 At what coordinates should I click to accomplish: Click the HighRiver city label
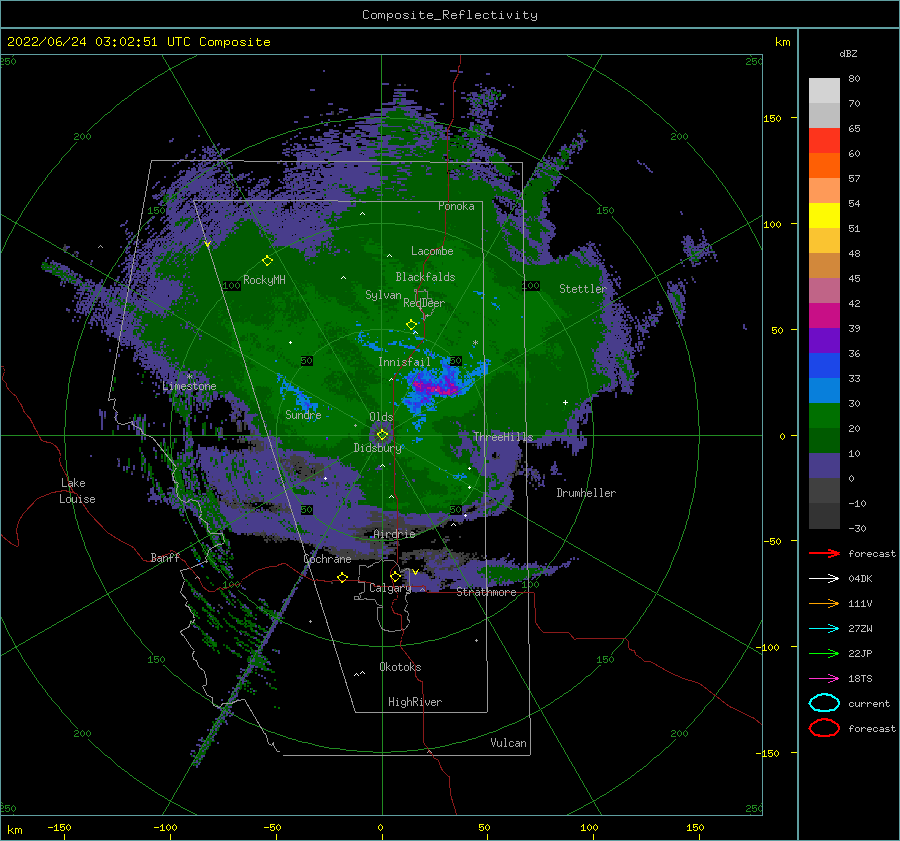(415, 702)
